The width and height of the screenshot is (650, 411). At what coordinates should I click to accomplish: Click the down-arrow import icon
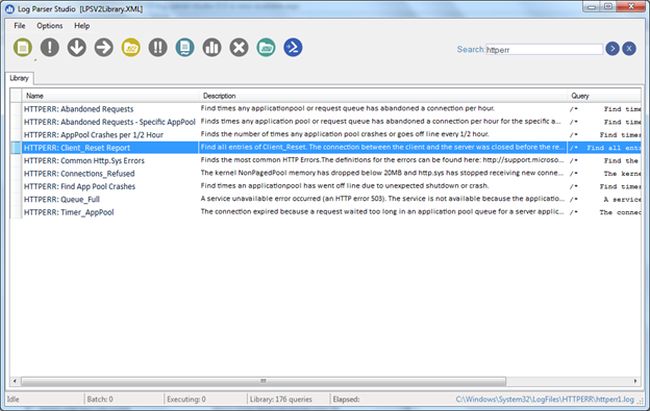click(77, 47)
